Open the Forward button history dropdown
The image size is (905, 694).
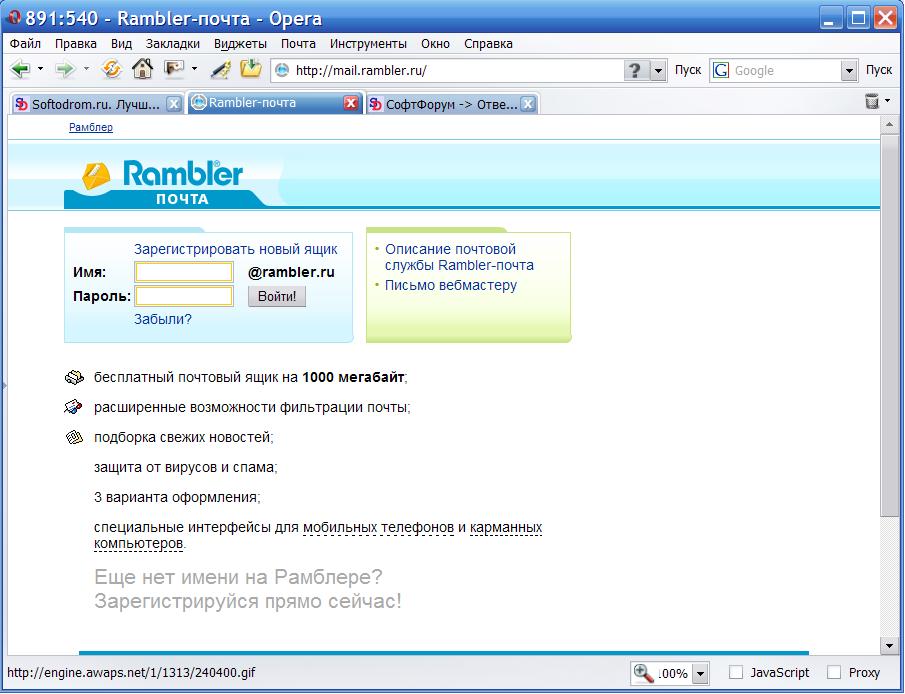[x=87, y=69]
